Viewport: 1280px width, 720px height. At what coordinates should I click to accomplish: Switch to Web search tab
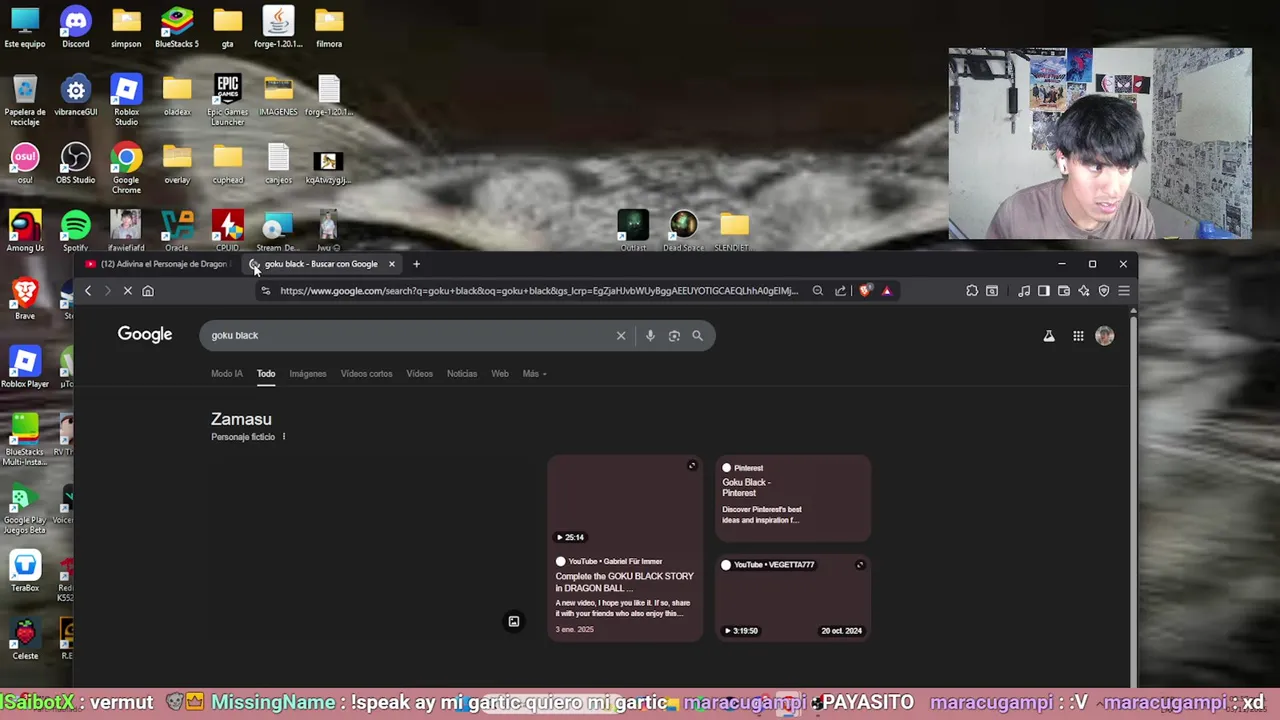click(x=500, y=374)
